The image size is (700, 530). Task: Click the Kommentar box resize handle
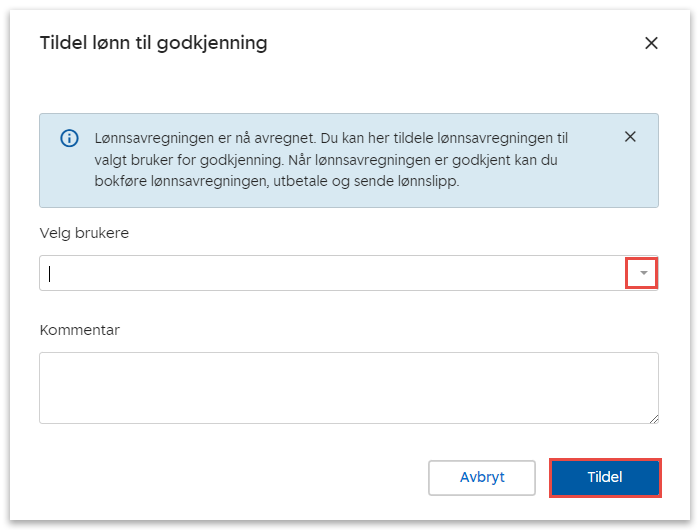pyautogui.click(x=654, y=419)
